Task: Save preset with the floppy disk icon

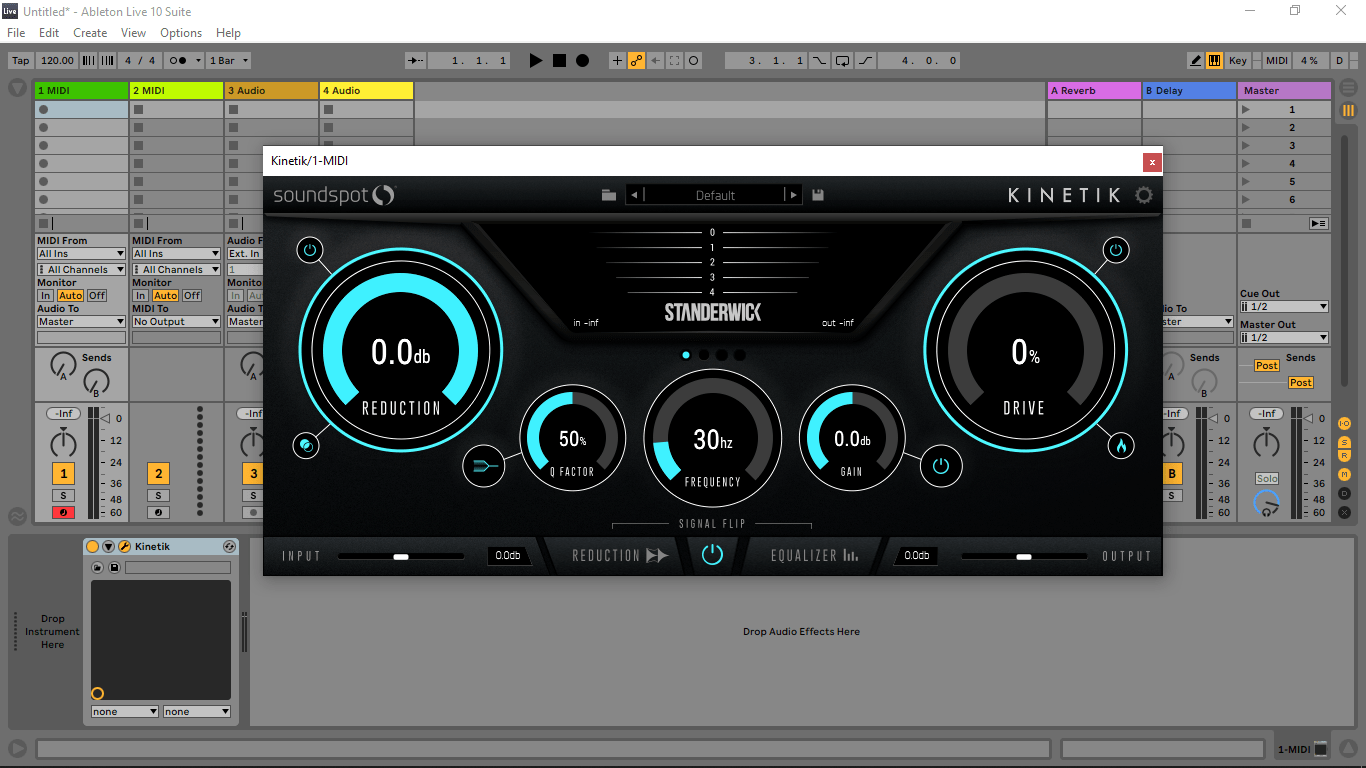Action: tap(818, 195)
